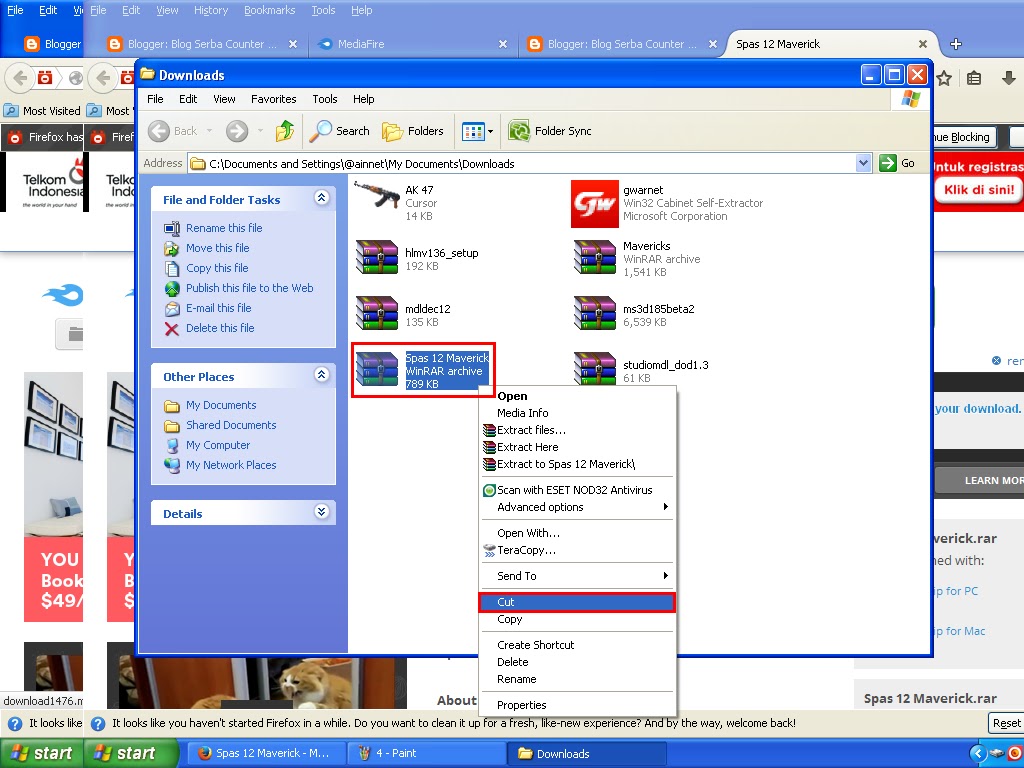The height and width of the screenshot is (768, 1024).
Task: Select the Spas 12 Maverick archive icon
Action: point(377,369)
